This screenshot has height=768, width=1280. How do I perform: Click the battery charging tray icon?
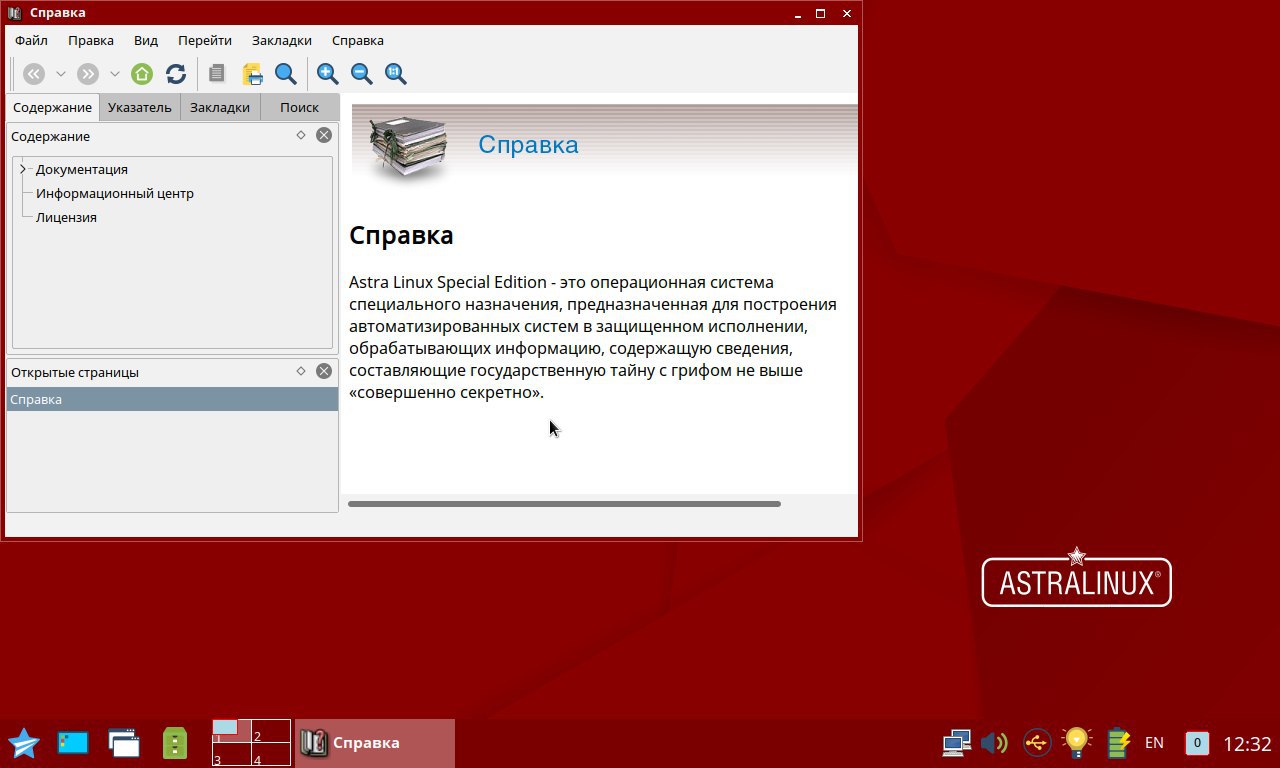(1118, 743)
